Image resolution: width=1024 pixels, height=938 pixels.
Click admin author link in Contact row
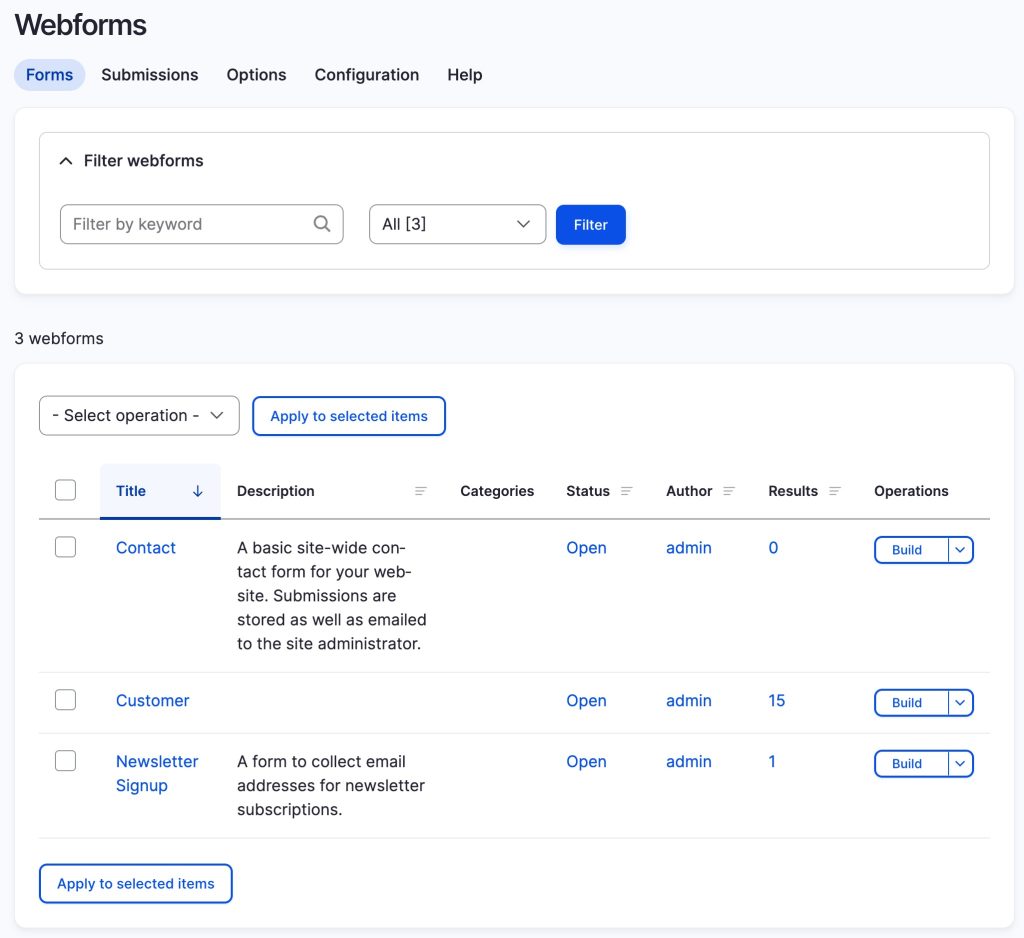point(688,548)
